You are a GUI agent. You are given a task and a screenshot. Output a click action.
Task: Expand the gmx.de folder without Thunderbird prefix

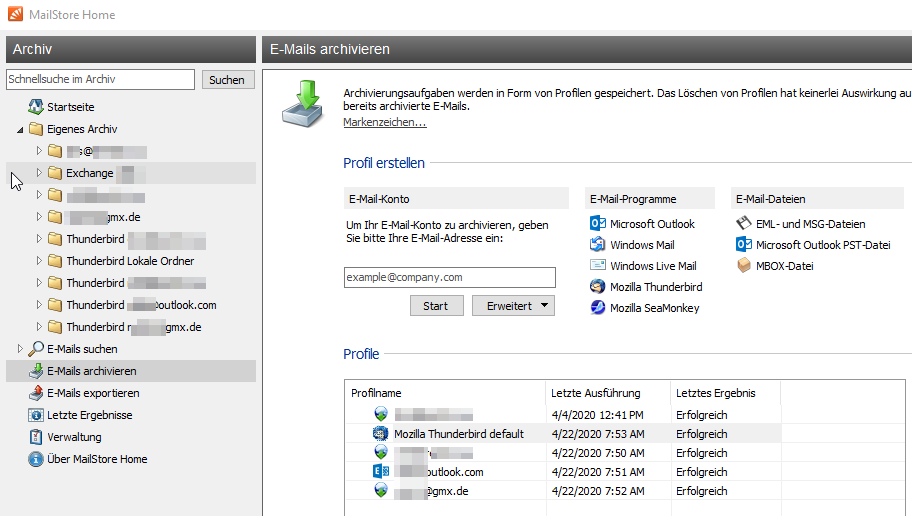39,217
